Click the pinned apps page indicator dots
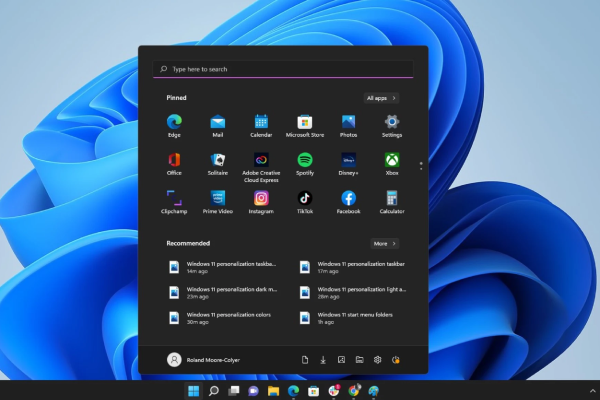Image resolution: width=600 pixels, height=400 pixels. 421,165
